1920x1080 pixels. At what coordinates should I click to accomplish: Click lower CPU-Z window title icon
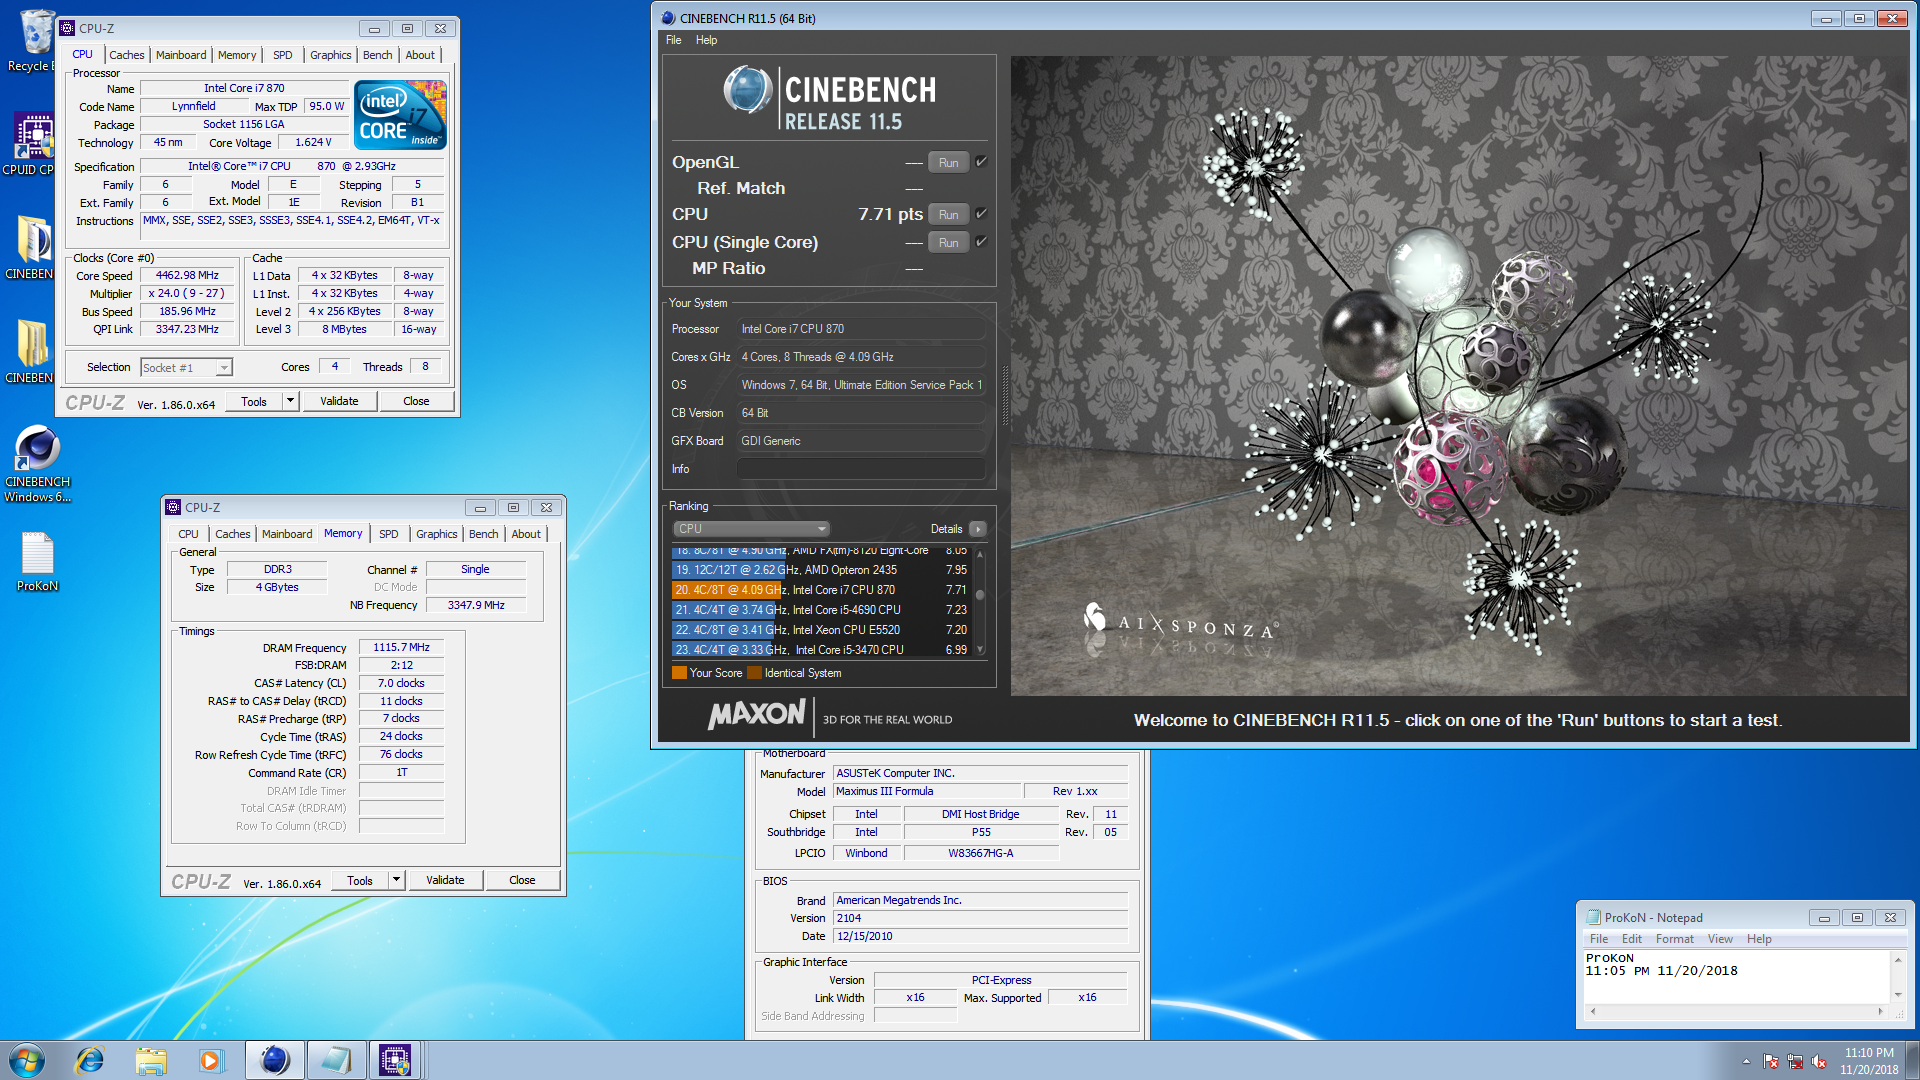click(x=173, y=507)
